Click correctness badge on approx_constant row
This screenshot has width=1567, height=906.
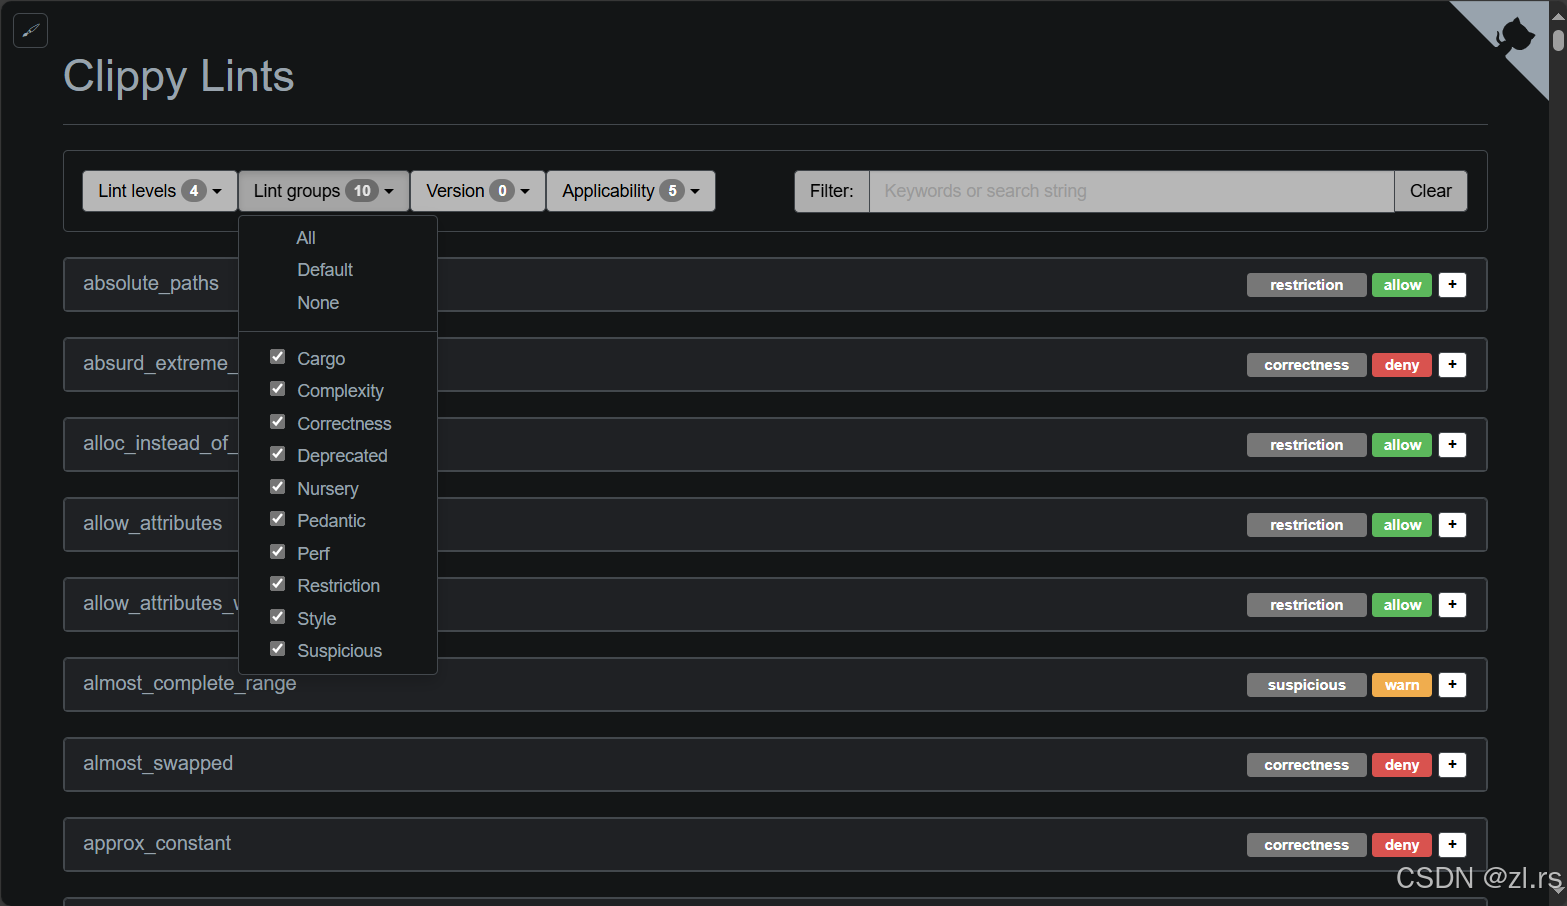coord(1306,845)
